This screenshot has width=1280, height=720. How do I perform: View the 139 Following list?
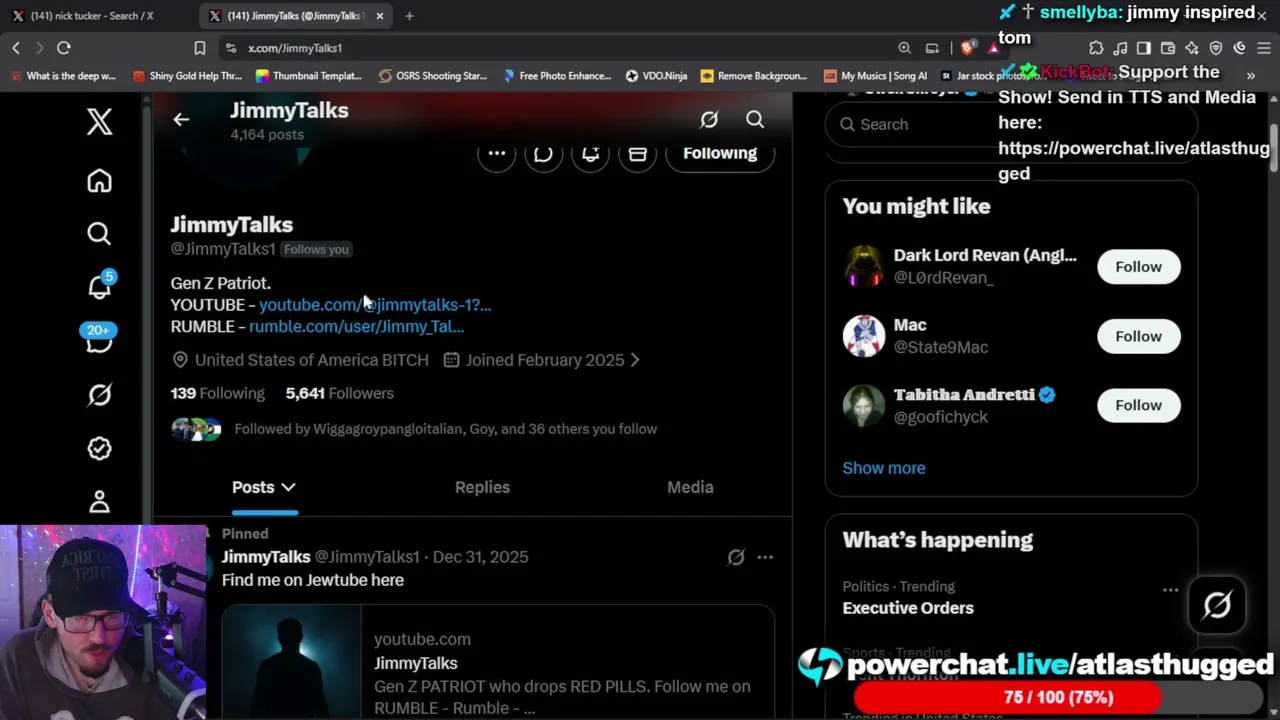click(x=218, y=393)
